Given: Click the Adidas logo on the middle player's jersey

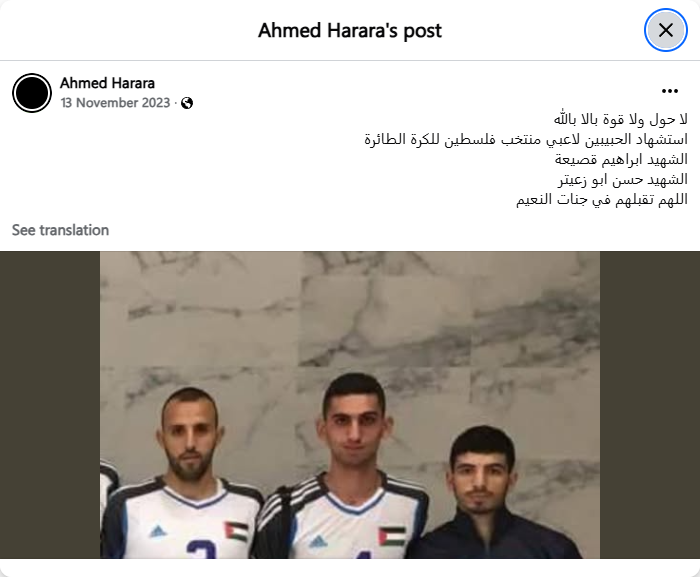Looking at the screenshot, I should (318, 542).
